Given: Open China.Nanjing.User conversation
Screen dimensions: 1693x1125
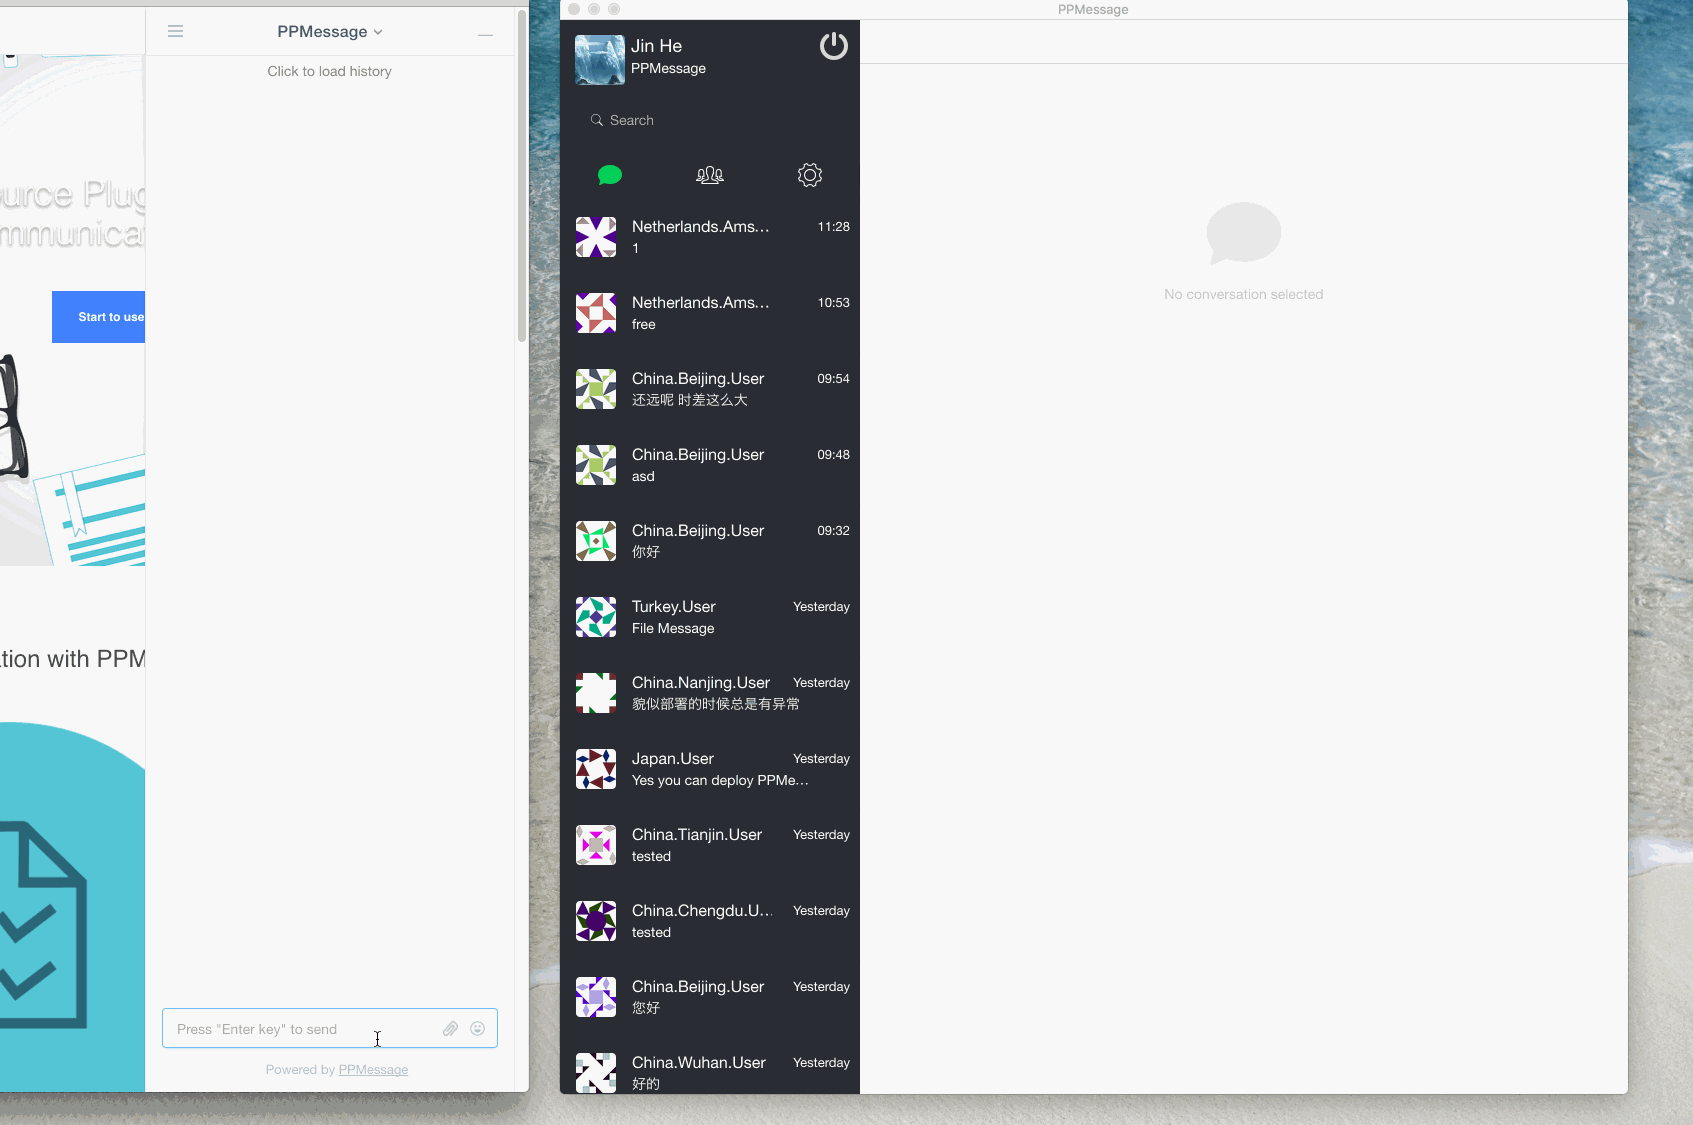Looking at the screenshot, I should (x=710, y=693).
